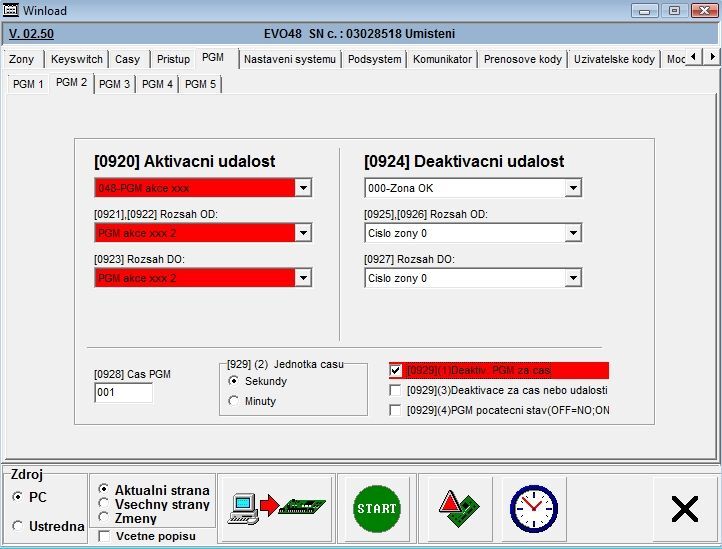722x549 pixels.
Task: Click the Cas PGM input field
Action: pos(123,393)
